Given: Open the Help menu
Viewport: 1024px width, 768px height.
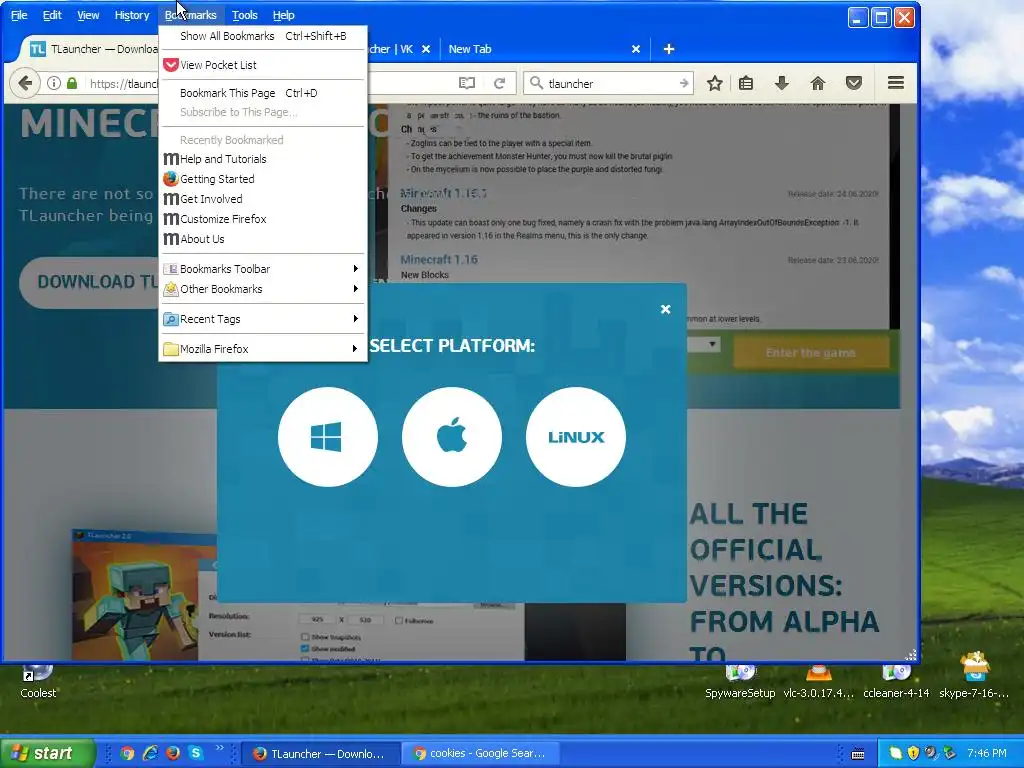Looking at the screenshot, I should [283, 15].
